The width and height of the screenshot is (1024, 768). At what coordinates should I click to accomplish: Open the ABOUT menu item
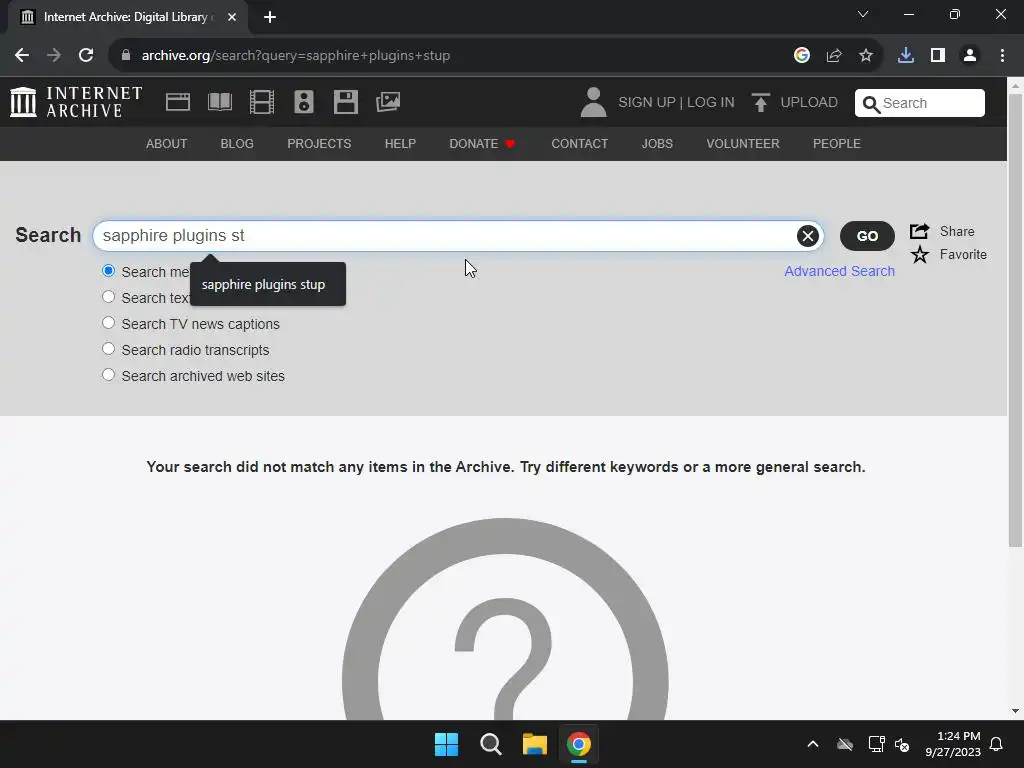click(167, 144)
